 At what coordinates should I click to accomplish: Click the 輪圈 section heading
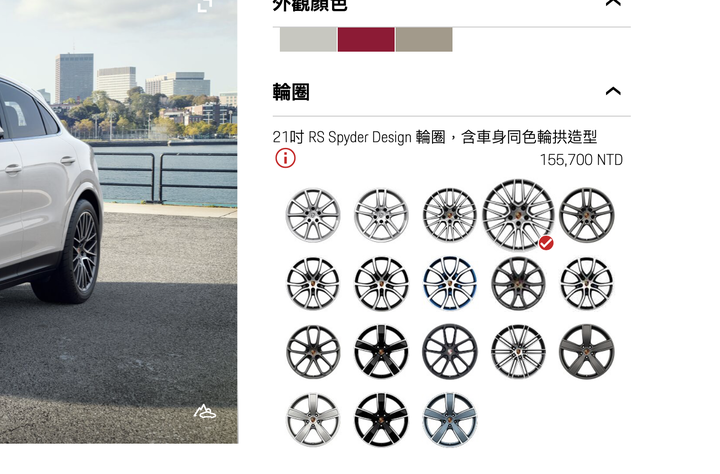point(291,92)
